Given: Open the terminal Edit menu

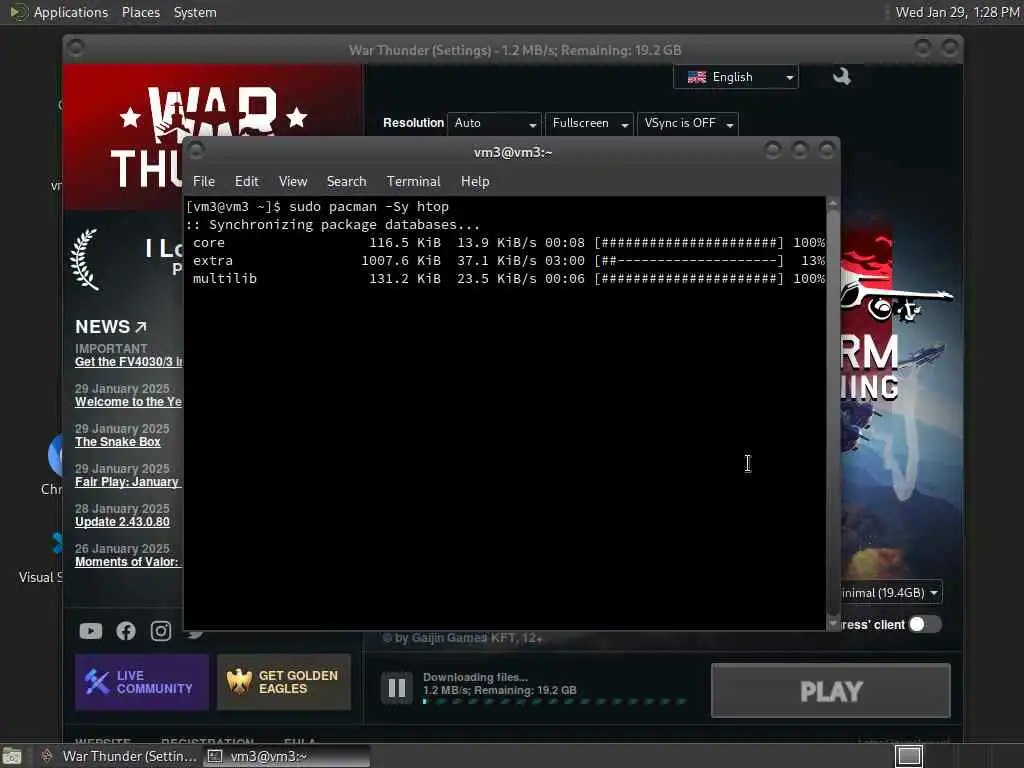Looking at the screenshot, I should [x=247, y=182].
